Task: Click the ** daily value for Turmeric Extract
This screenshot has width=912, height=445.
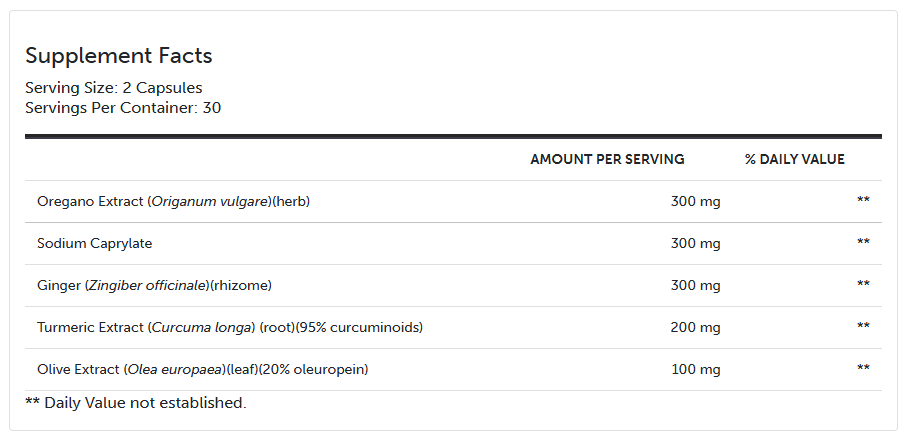Action: 863,326
